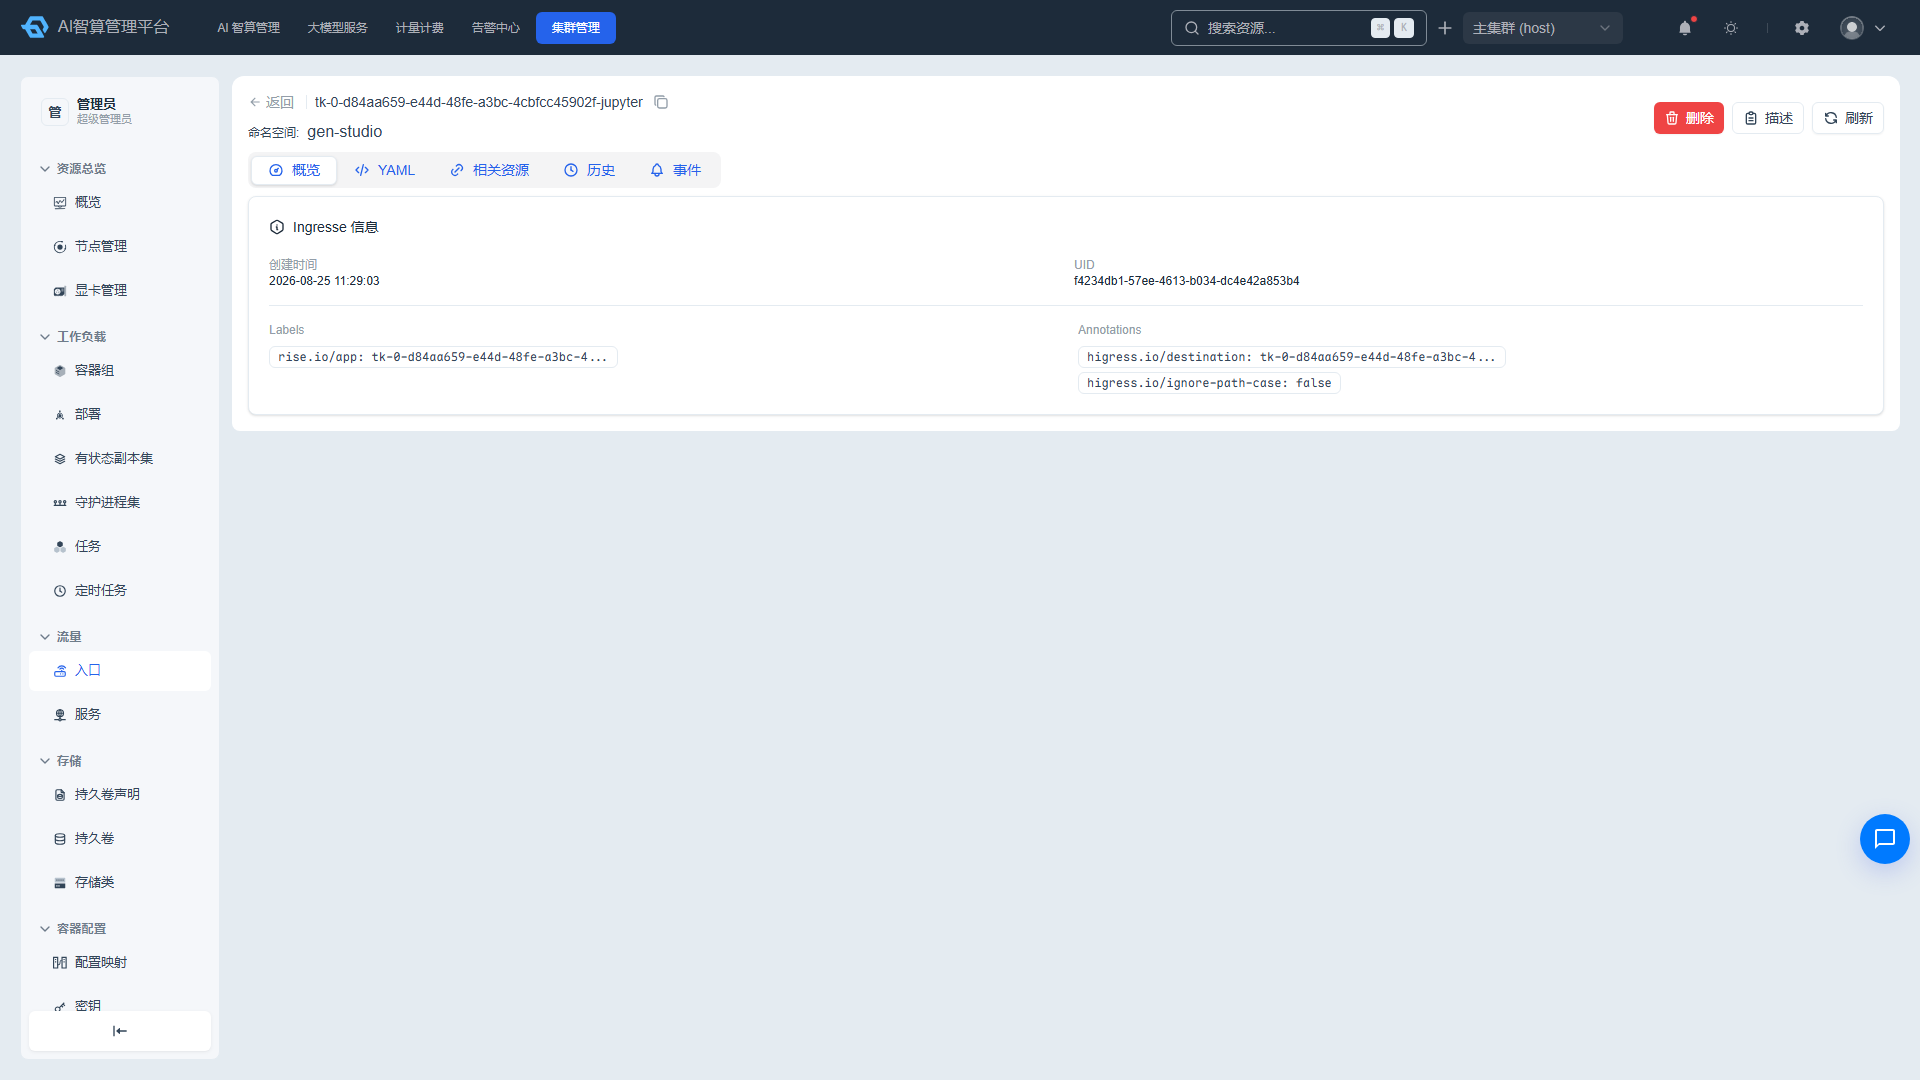The width and height of the screenshot is (1920, 1080).
Task: Collapse the 资源总览 section
Action: point(73,168)
